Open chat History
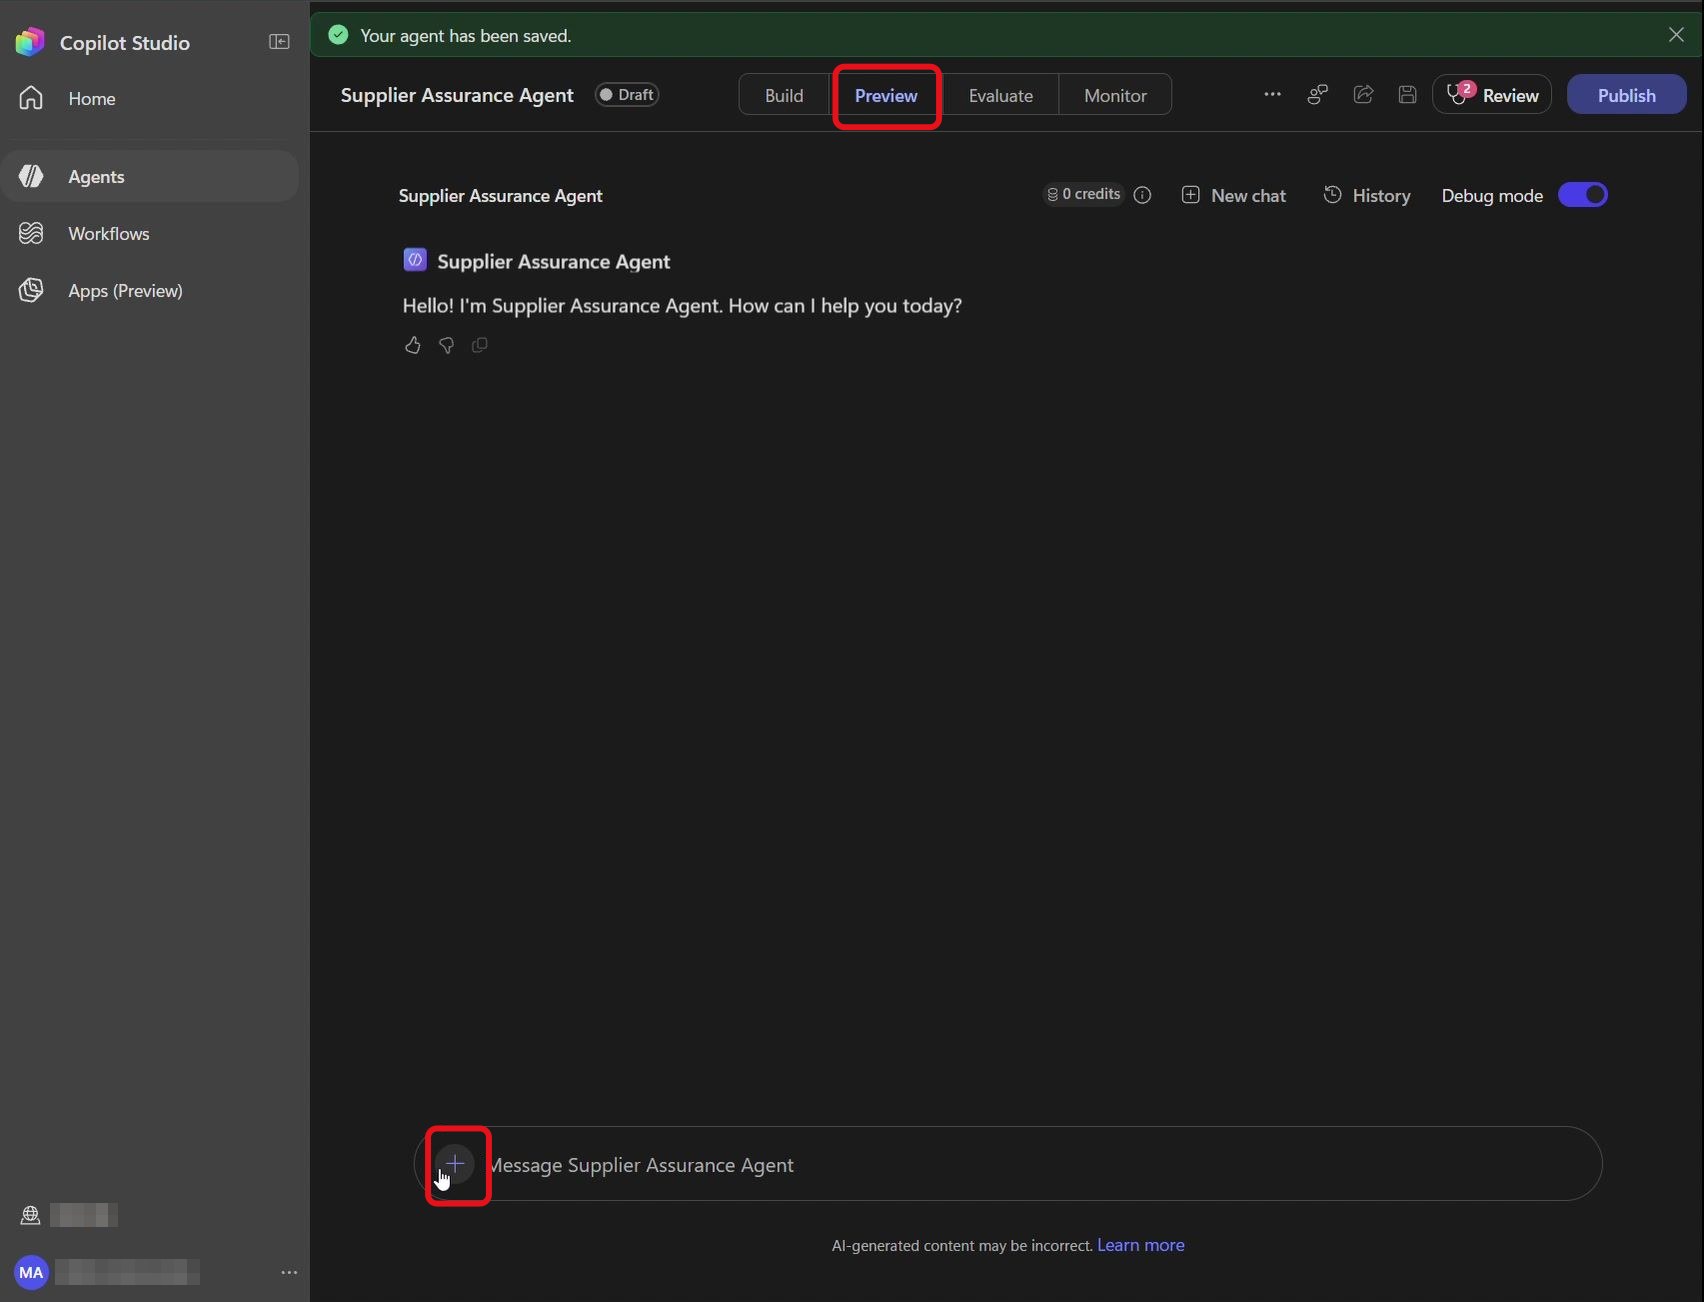1704x1302 pixels. click(1367, 195)
